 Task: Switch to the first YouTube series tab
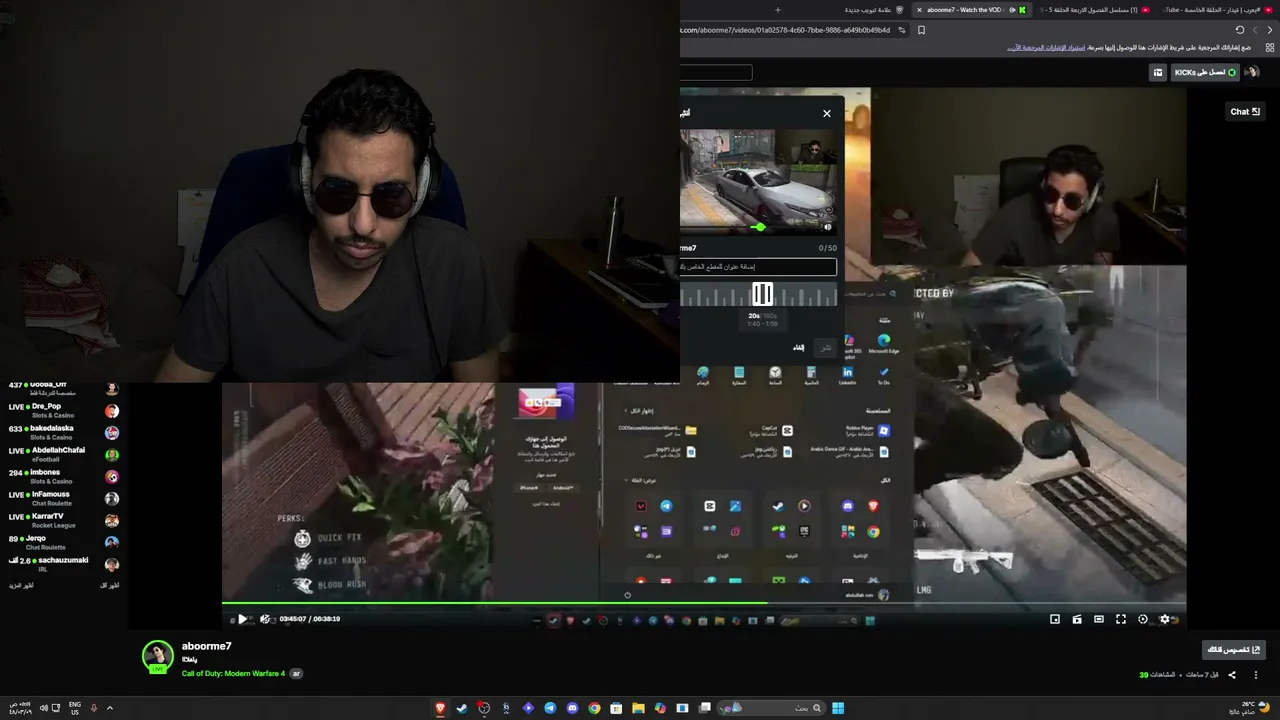click(x=1094, y=10)
